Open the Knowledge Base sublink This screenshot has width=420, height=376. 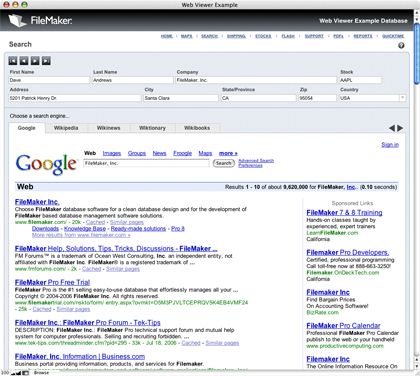pyautogui.click(x=85, y=229)
